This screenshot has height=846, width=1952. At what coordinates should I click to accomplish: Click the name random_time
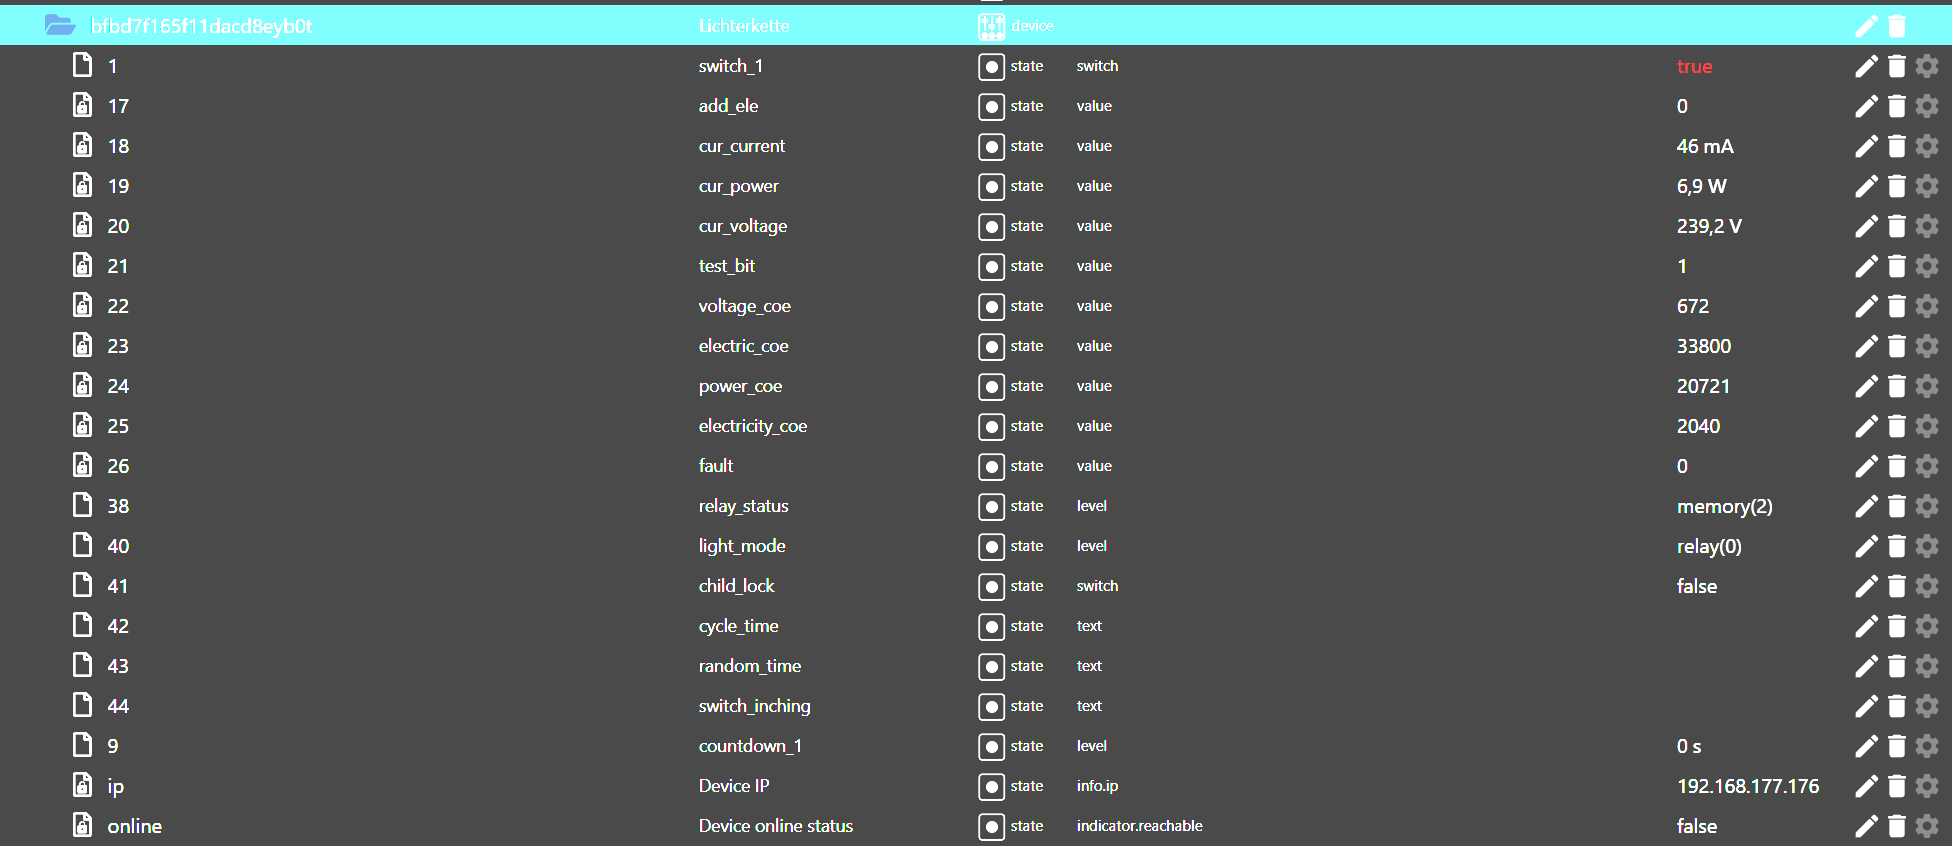(749, 666)
